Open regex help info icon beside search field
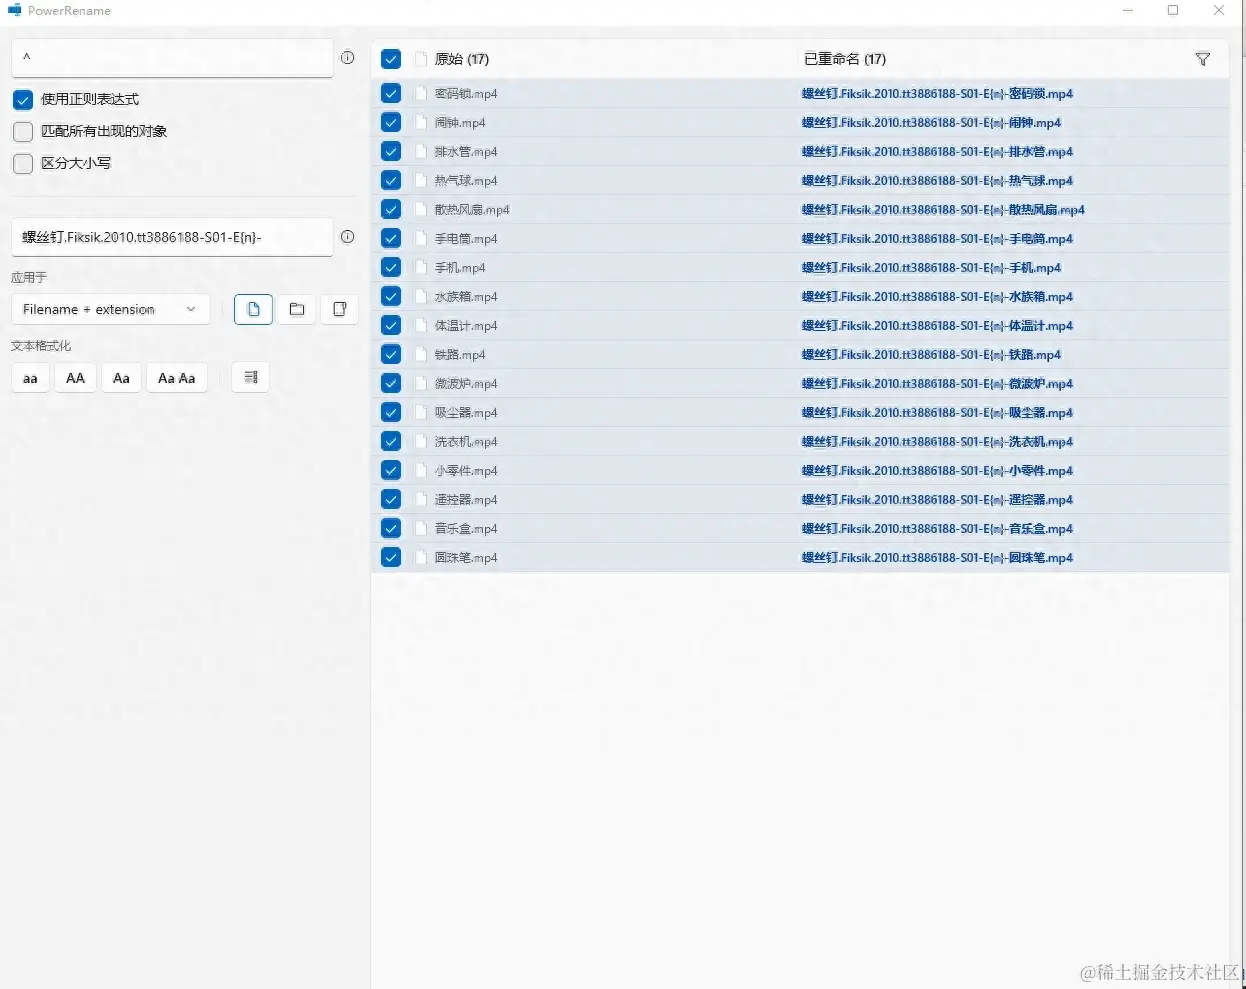The image size is (1246, 989). pos(347,58)
